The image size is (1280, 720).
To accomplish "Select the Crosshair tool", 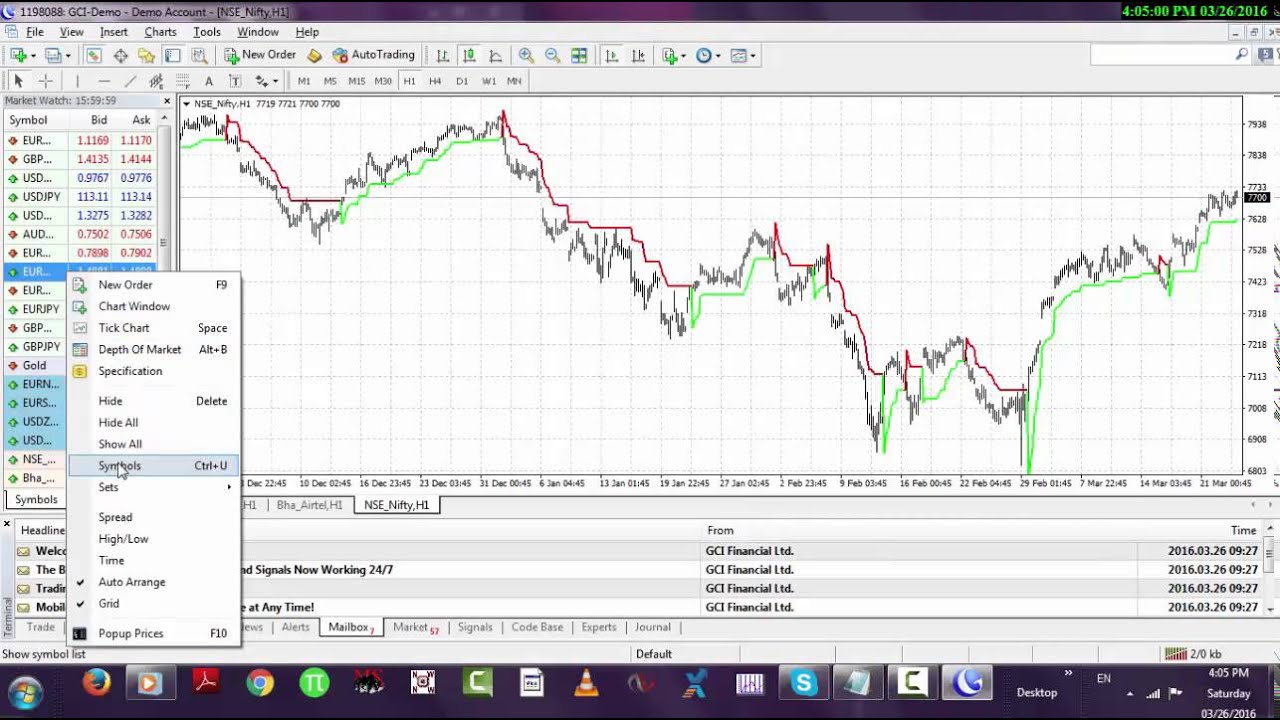I will point(45,81).
